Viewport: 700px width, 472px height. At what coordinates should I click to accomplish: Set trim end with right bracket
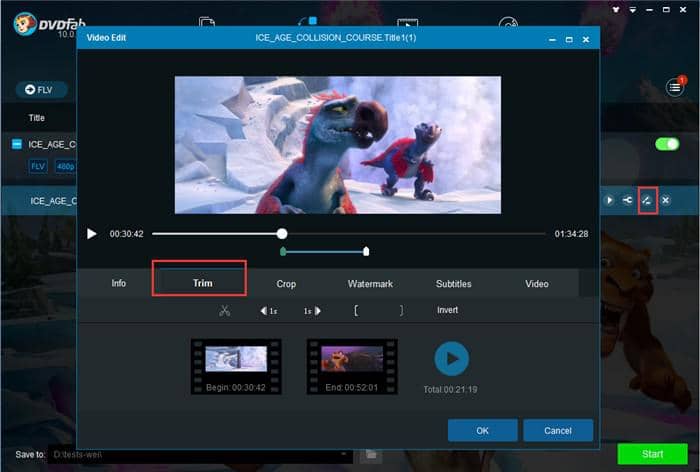point(401,310)
